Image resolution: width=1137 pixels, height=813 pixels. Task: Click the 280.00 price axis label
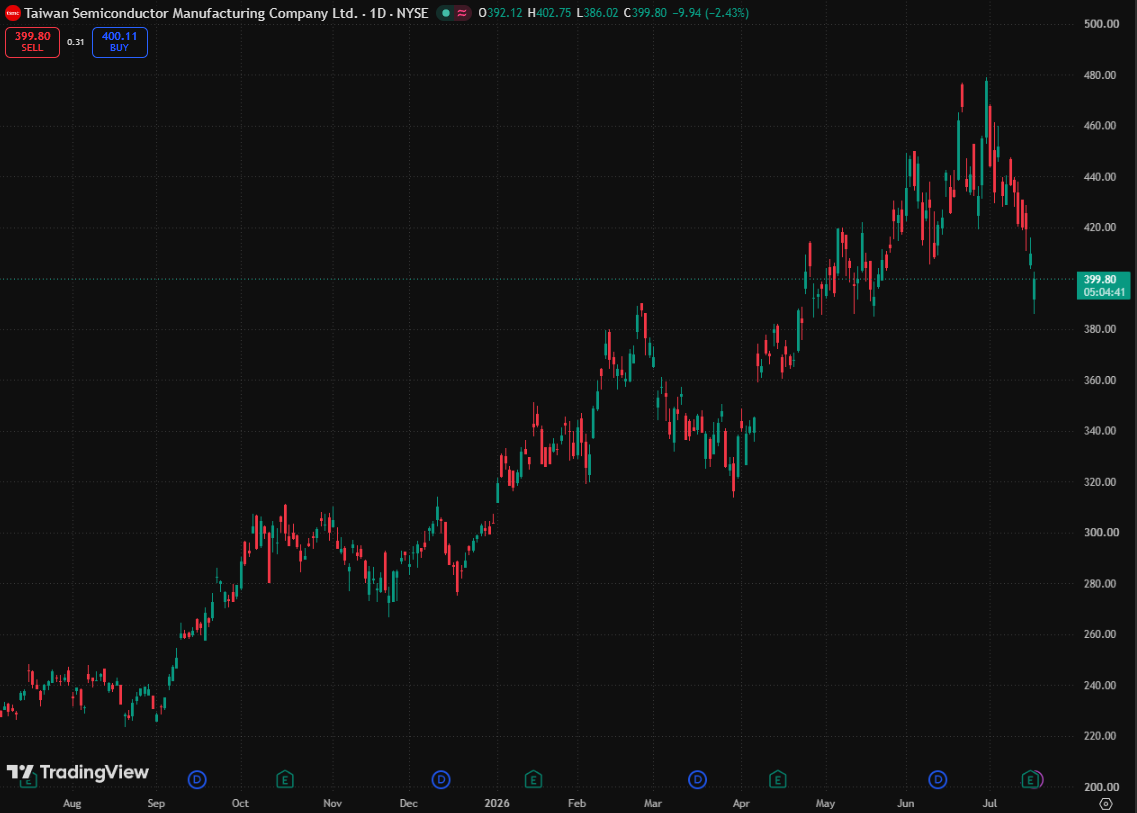coord(1101,583)
